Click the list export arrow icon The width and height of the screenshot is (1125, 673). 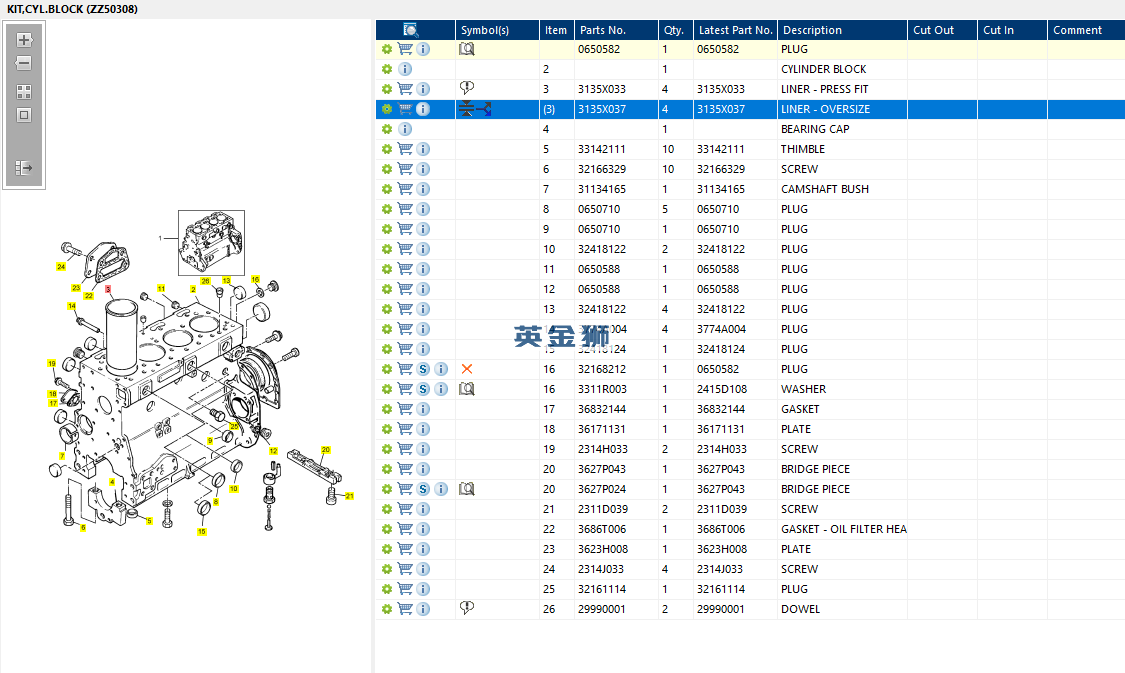(25, 168)
